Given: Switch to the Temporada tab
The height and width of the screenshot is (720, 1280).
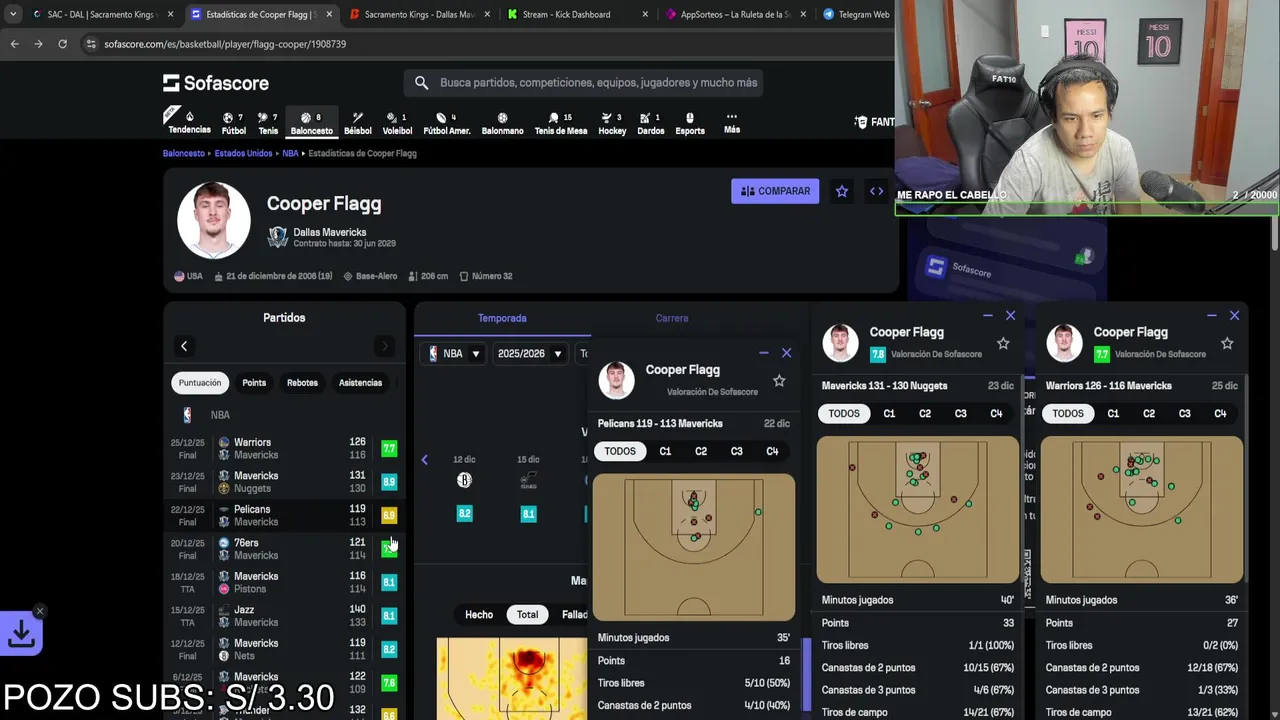Looking at the screenshot, I should click(502, 318).
